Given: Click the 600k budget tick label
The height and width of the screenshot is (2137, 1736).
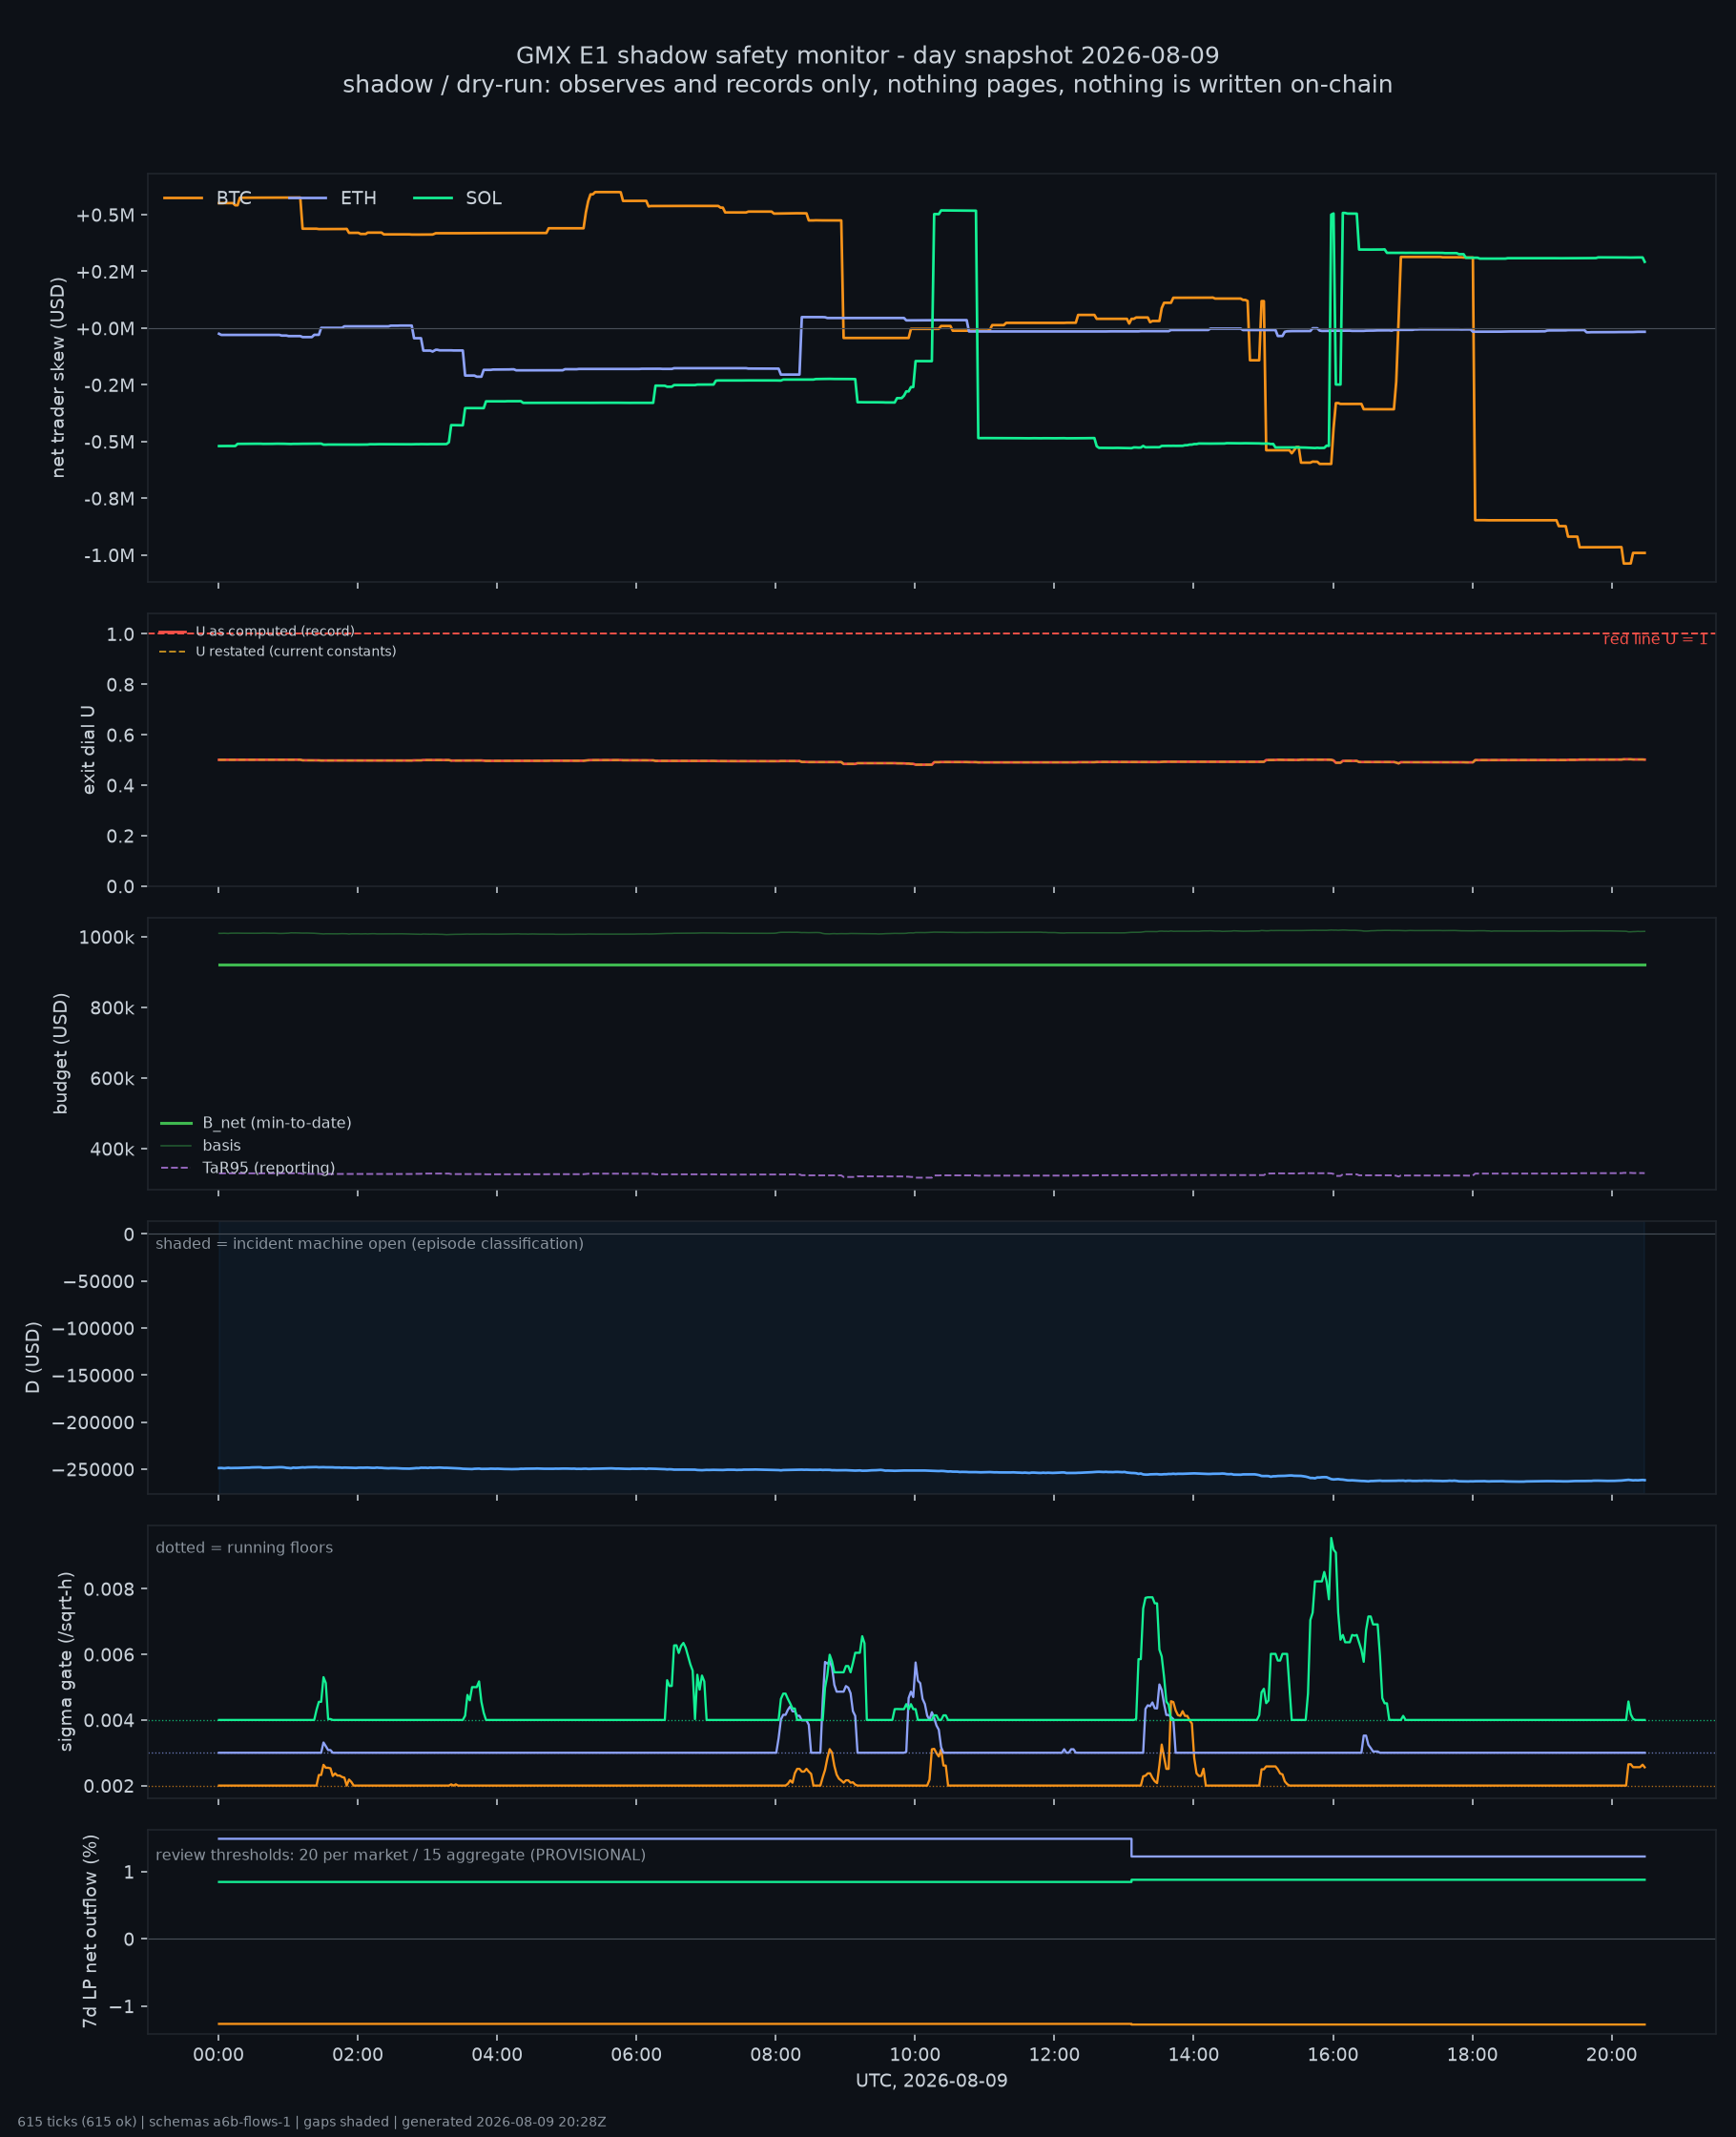Looking at the screenshot, I should pos(111,1079).
